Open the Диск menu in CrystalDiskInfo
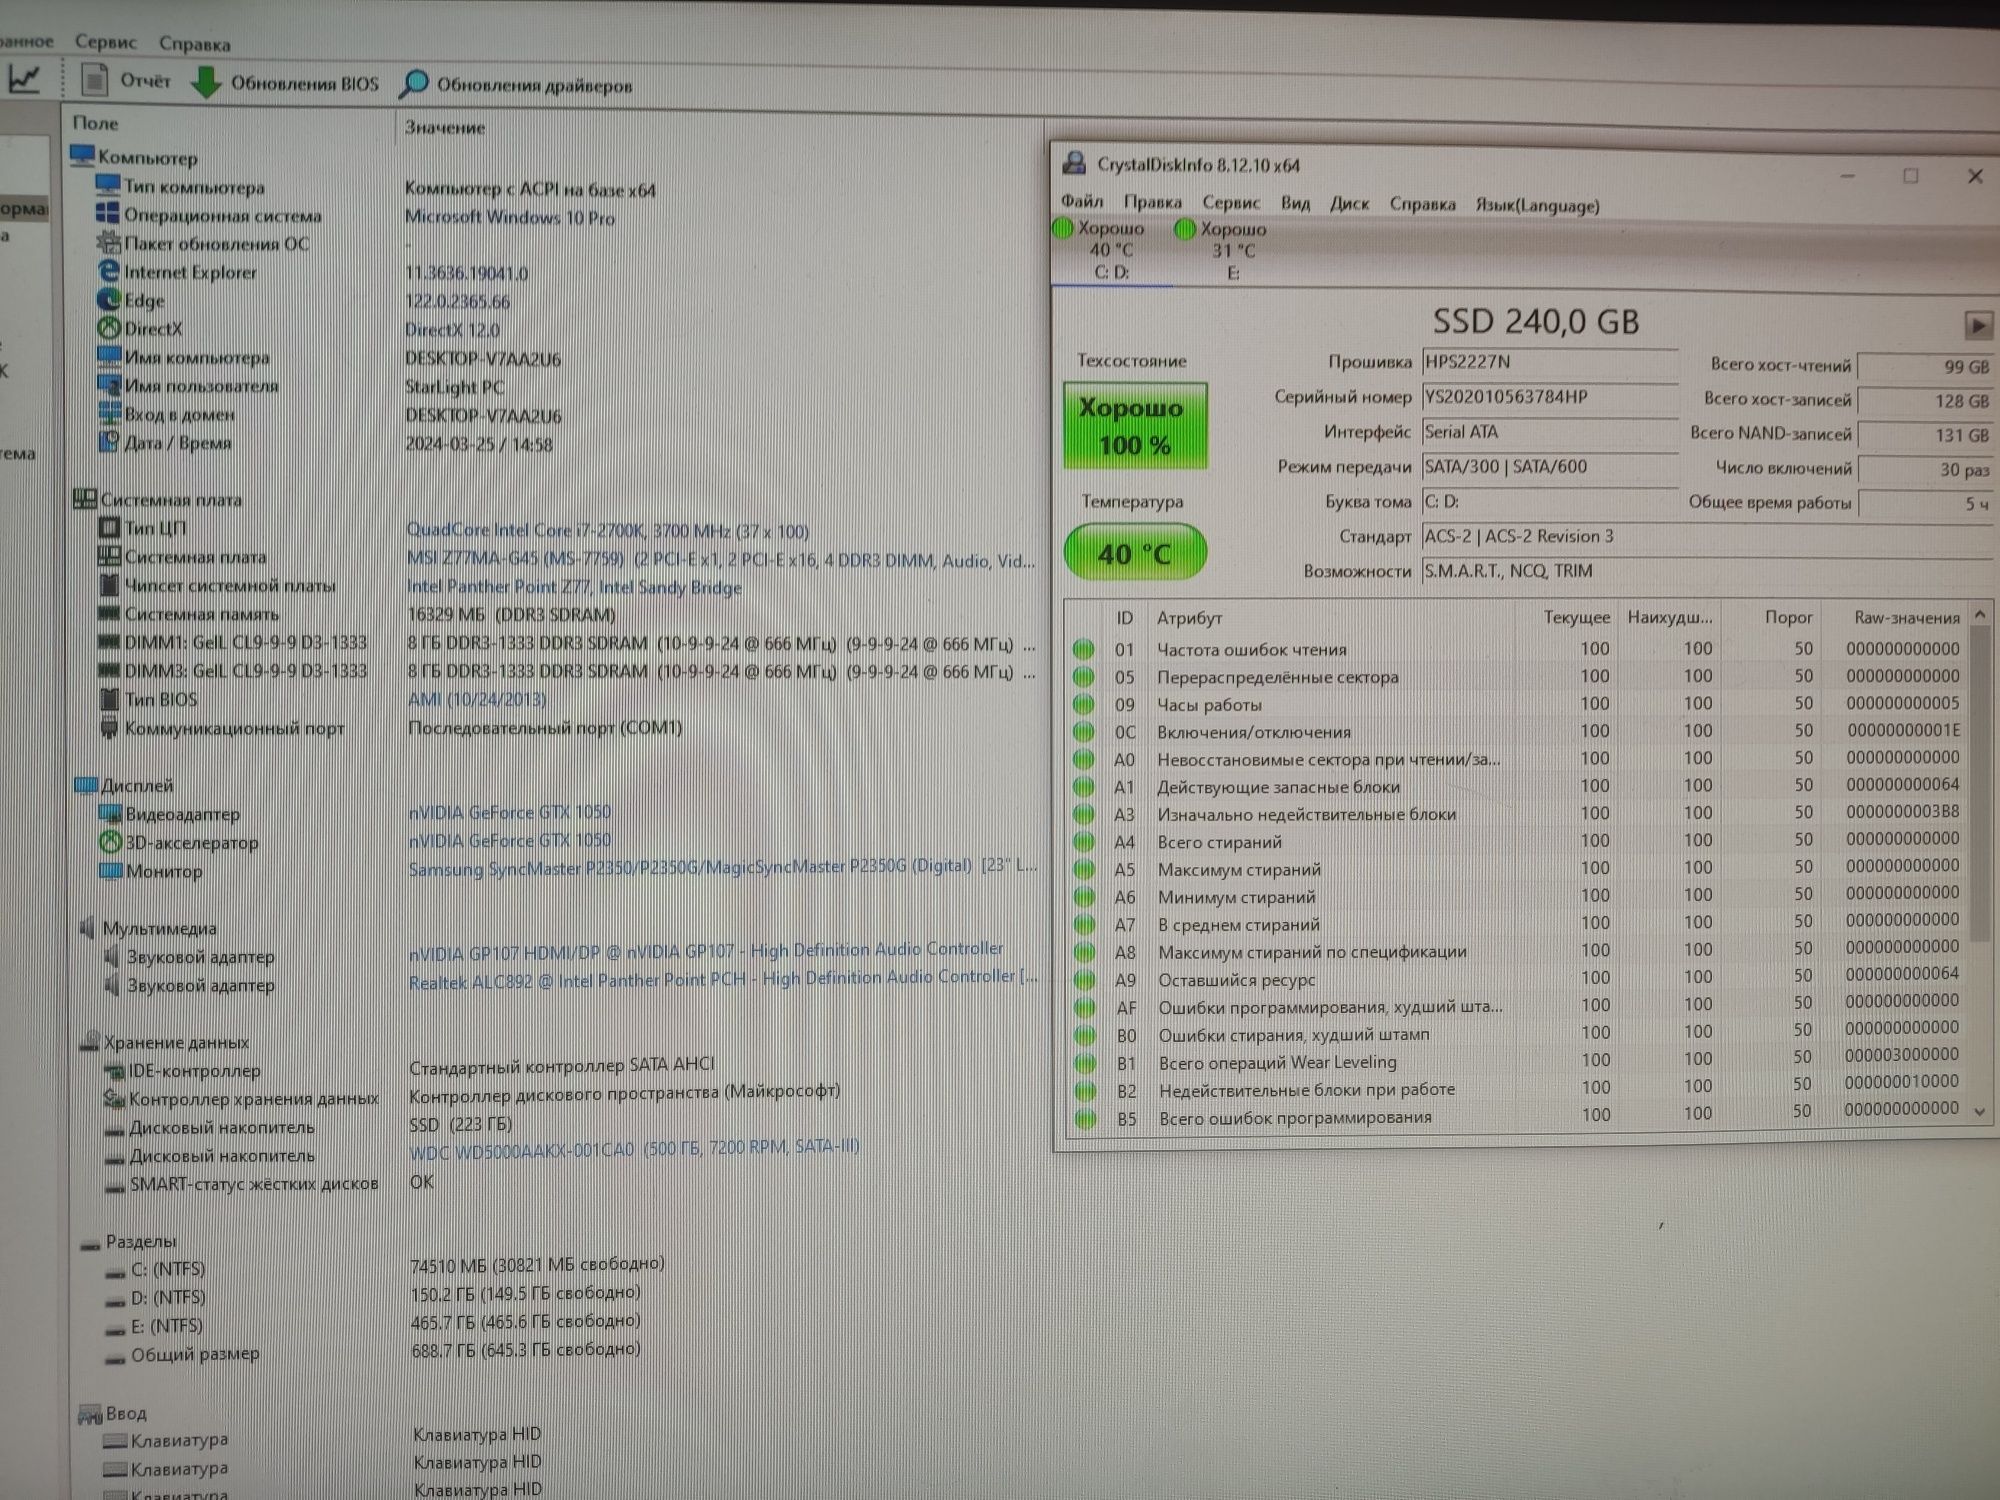Image resolution: width=2000 pixels, height=1500 pixels. pyautogui.click(x=1349, y=204)
